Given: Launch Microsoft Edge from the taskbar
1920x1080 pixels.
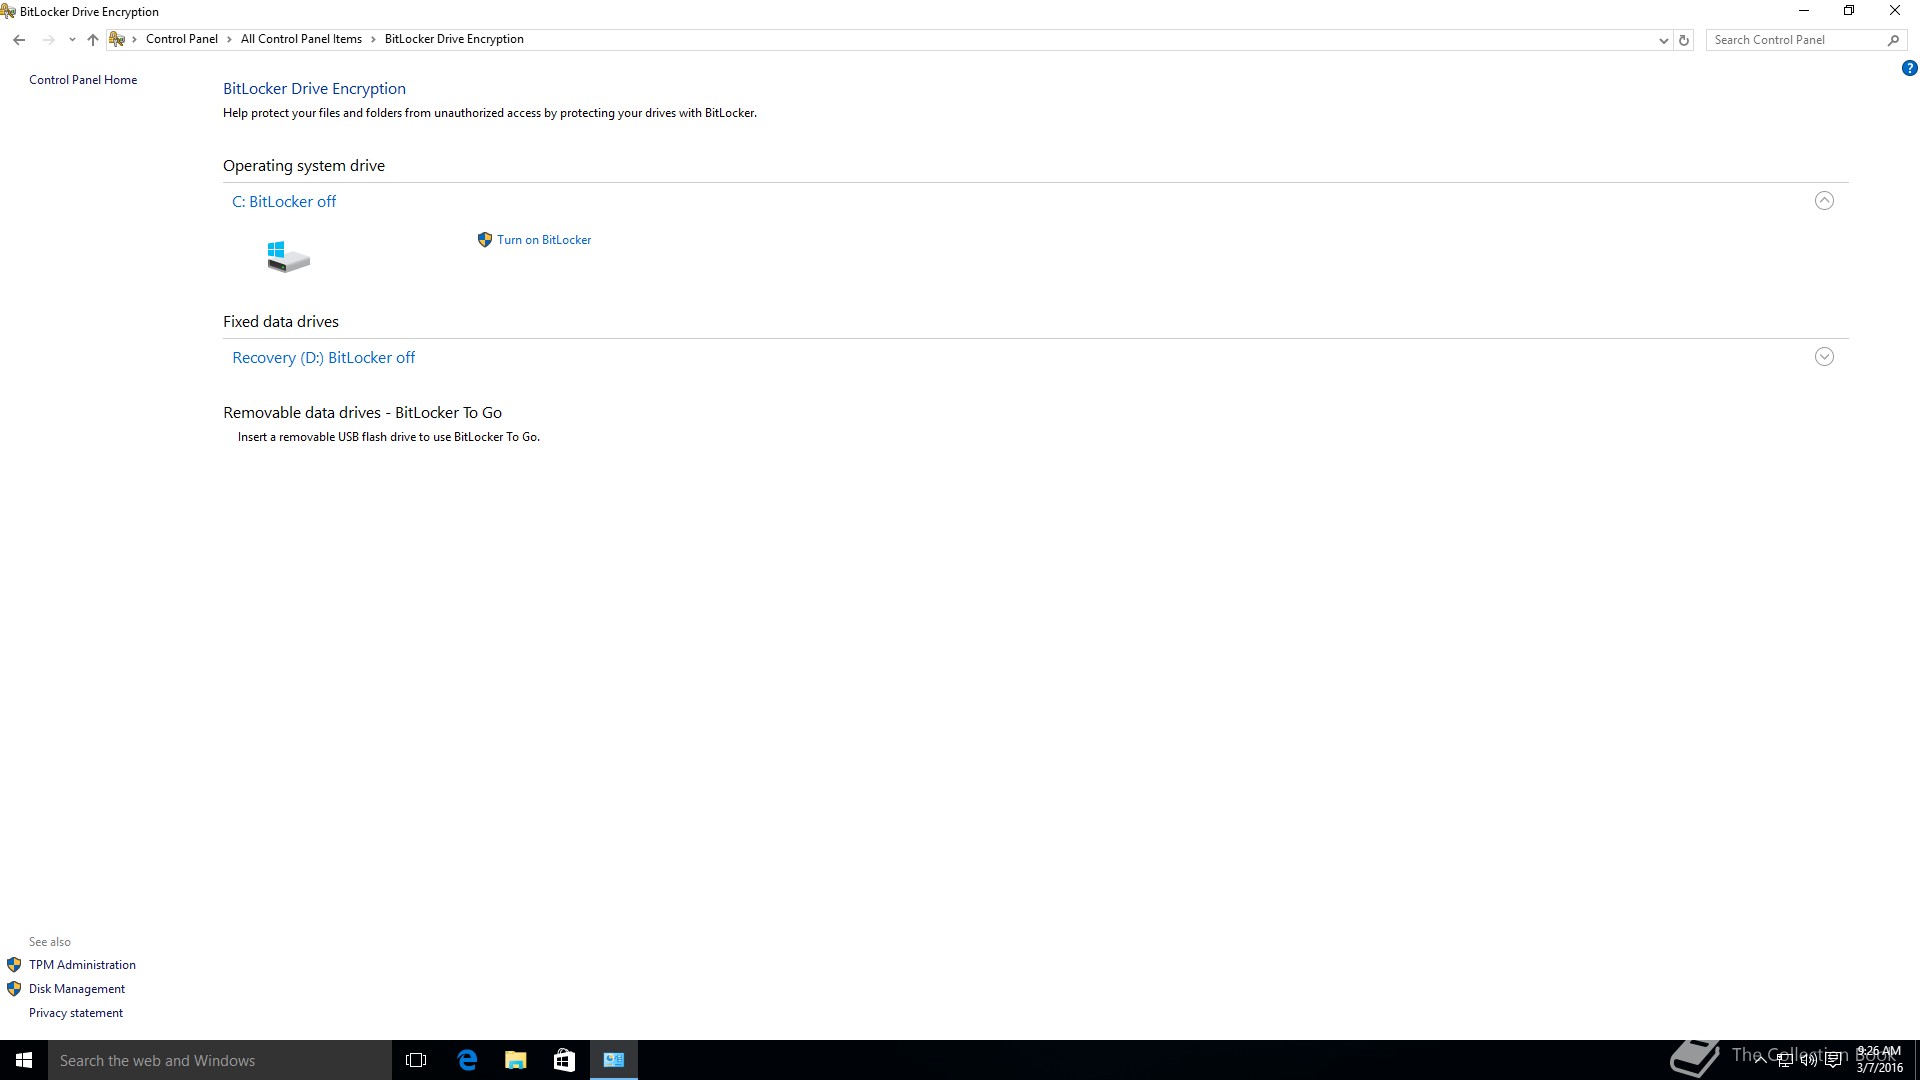Looking at the screenshot, I should (467, 1060).
